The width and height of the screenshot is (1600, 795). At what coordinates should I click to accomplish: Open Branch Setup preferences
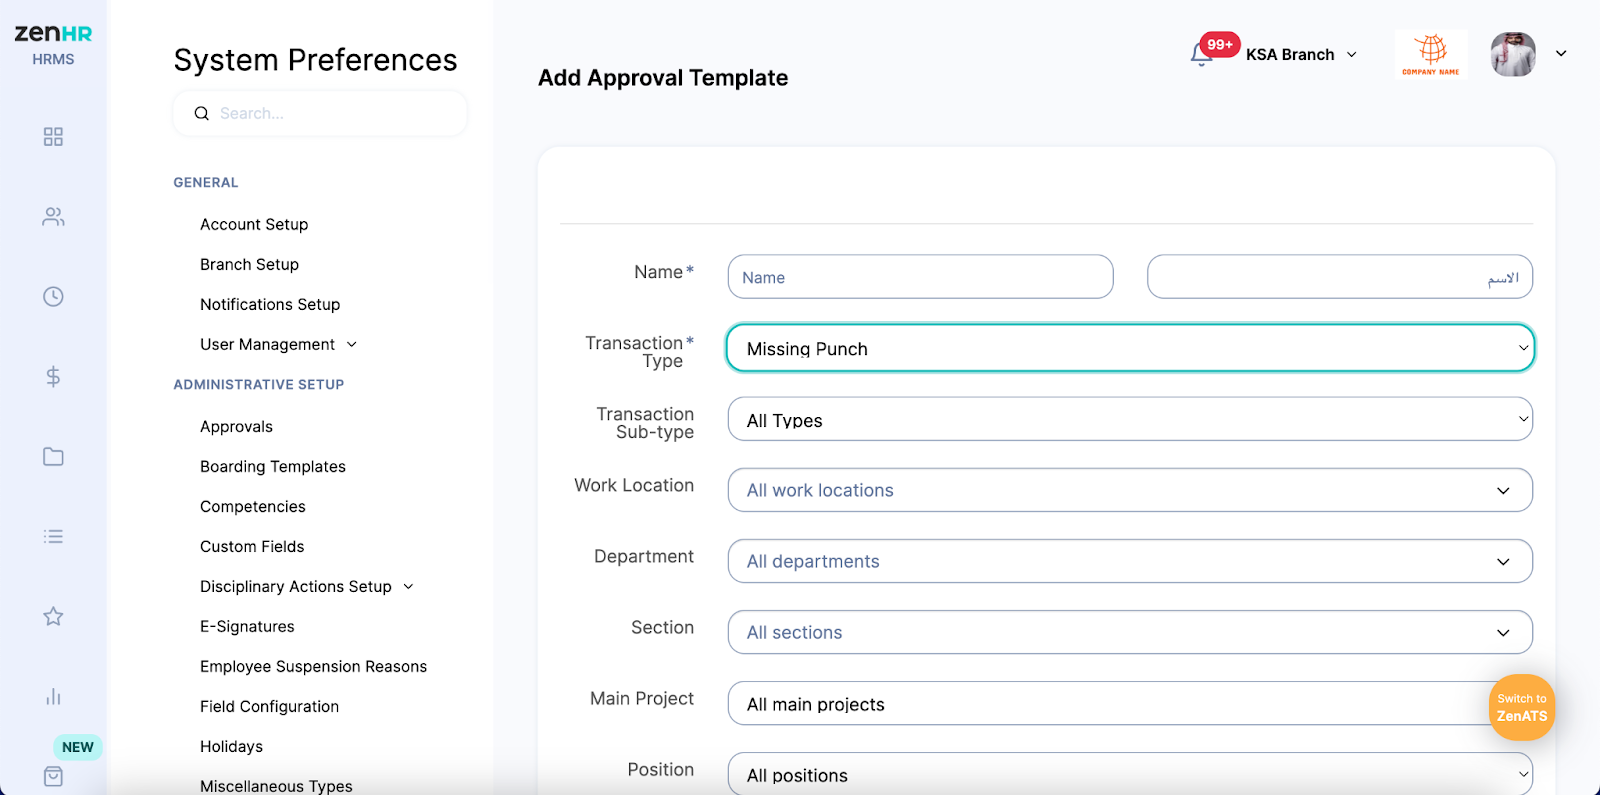tap(249, 264)
